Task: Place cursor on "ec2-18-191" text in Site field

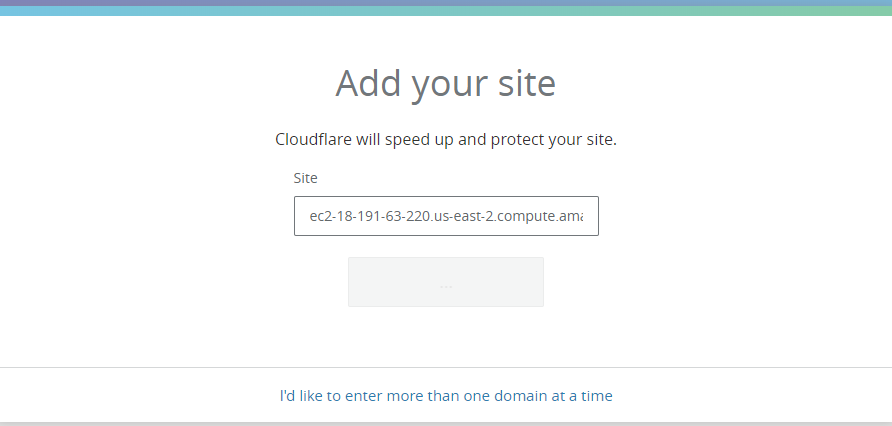Action: tap(341, 216)
